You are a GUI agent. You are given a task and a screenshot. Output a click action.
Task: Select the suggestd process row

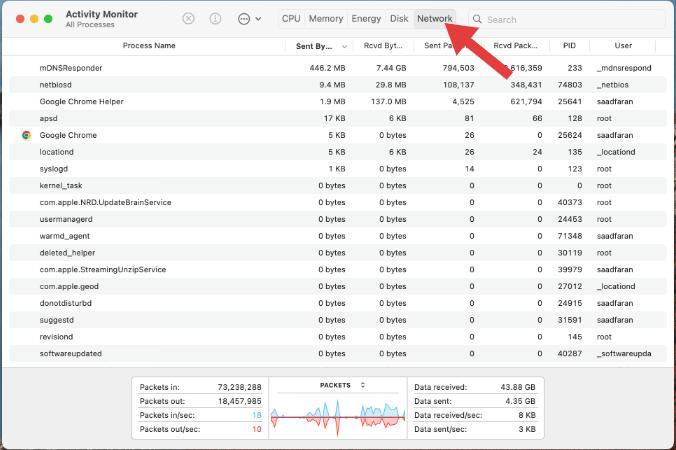point(338,320)
